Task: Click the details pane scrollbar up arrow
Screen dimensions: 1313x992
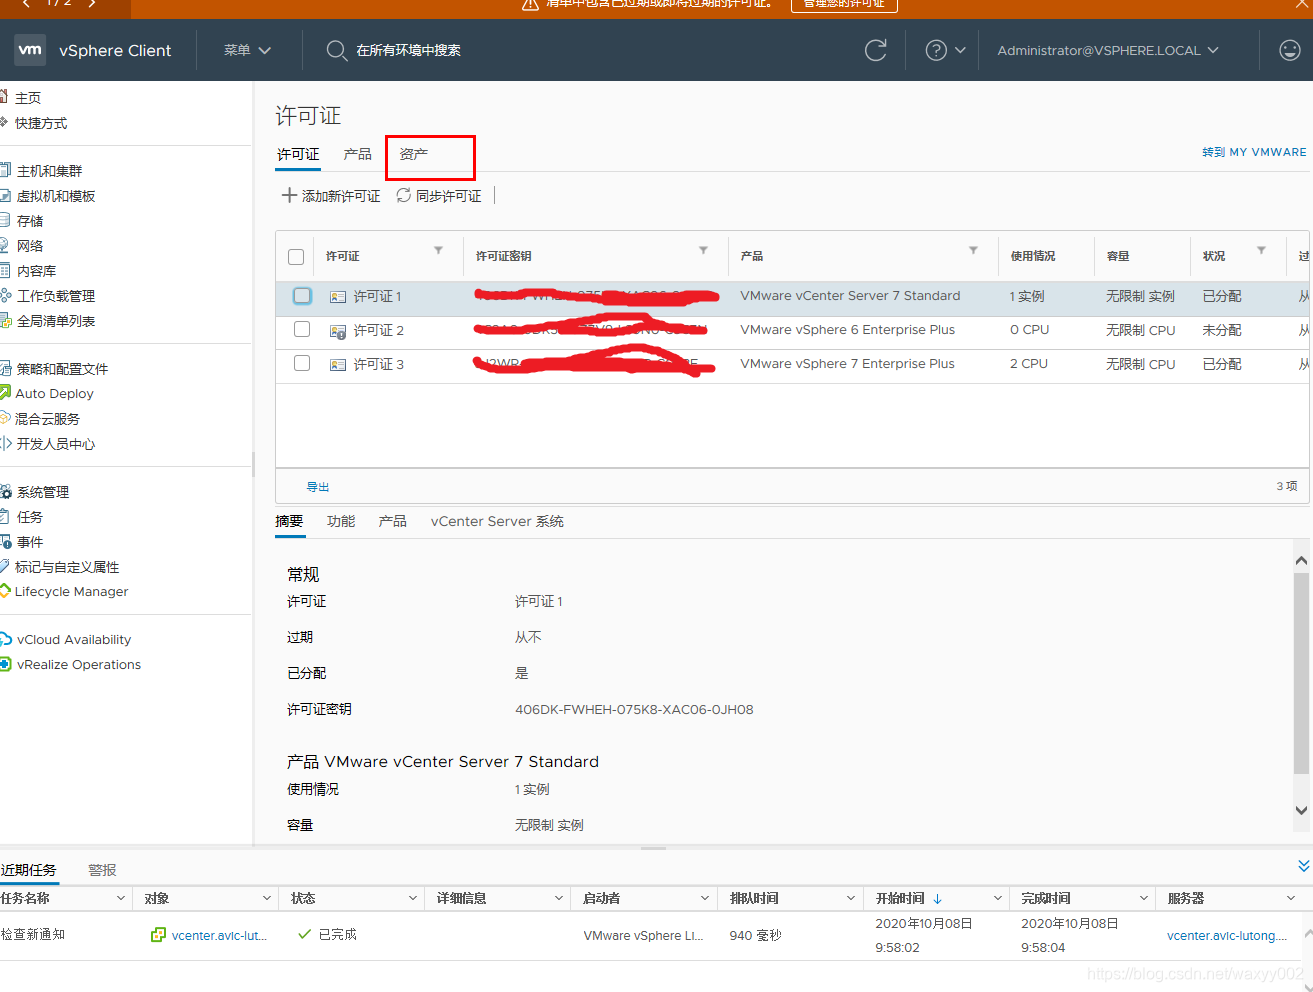Action: [1301, 561]
